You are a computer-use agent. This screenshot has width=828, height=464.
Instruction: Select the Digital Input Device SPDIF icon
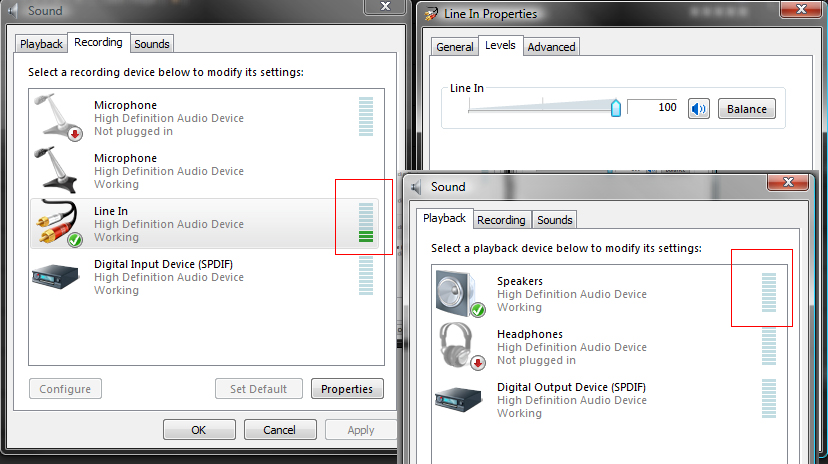pos(55,276)
